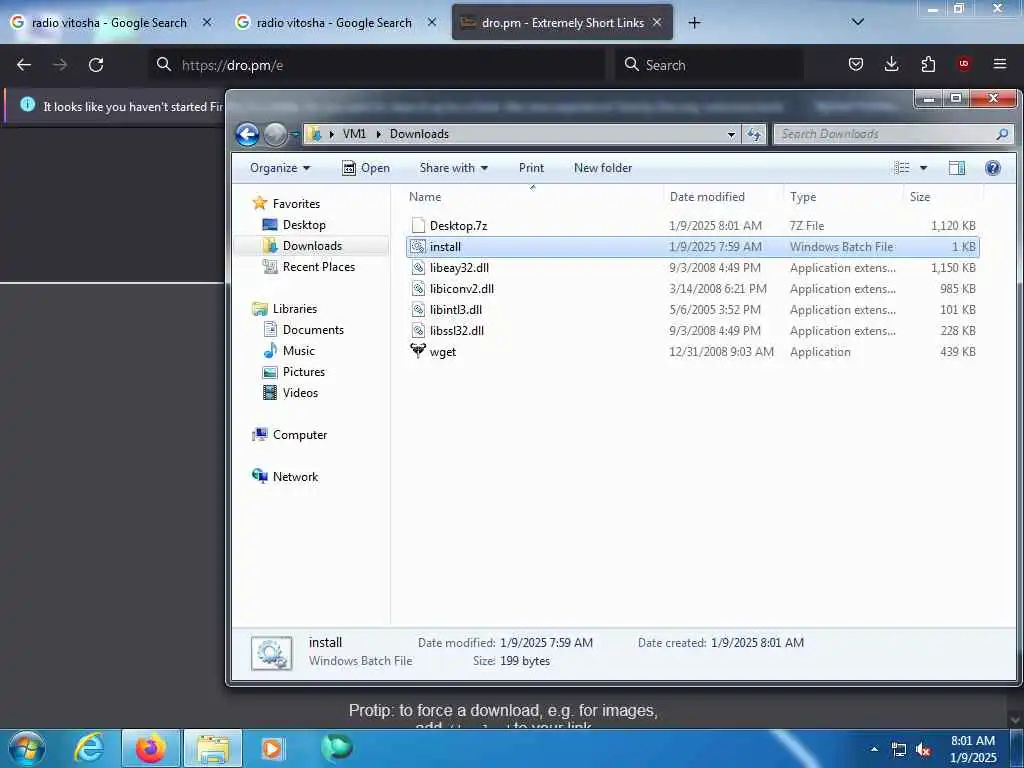
Task: Open Explorer recent pages dropdown arrow
Action: [x=295, y=135]
